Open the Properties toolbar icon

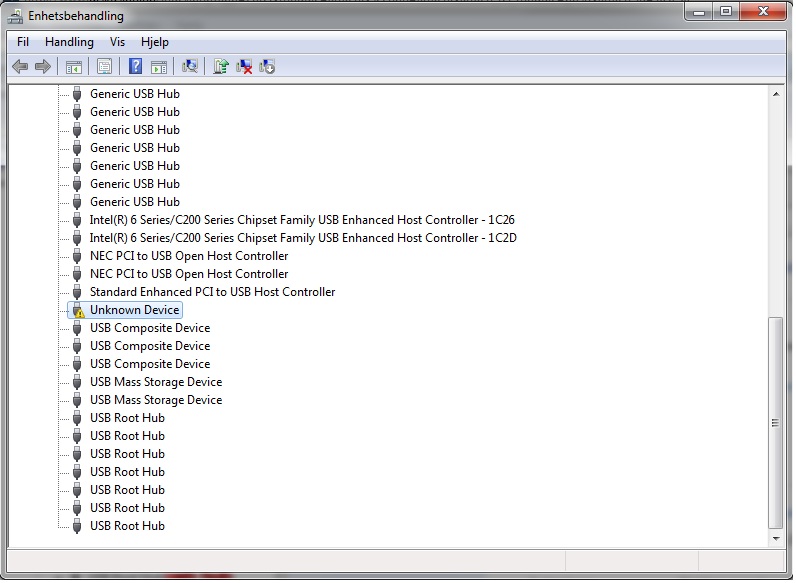[x=105, y=67]
